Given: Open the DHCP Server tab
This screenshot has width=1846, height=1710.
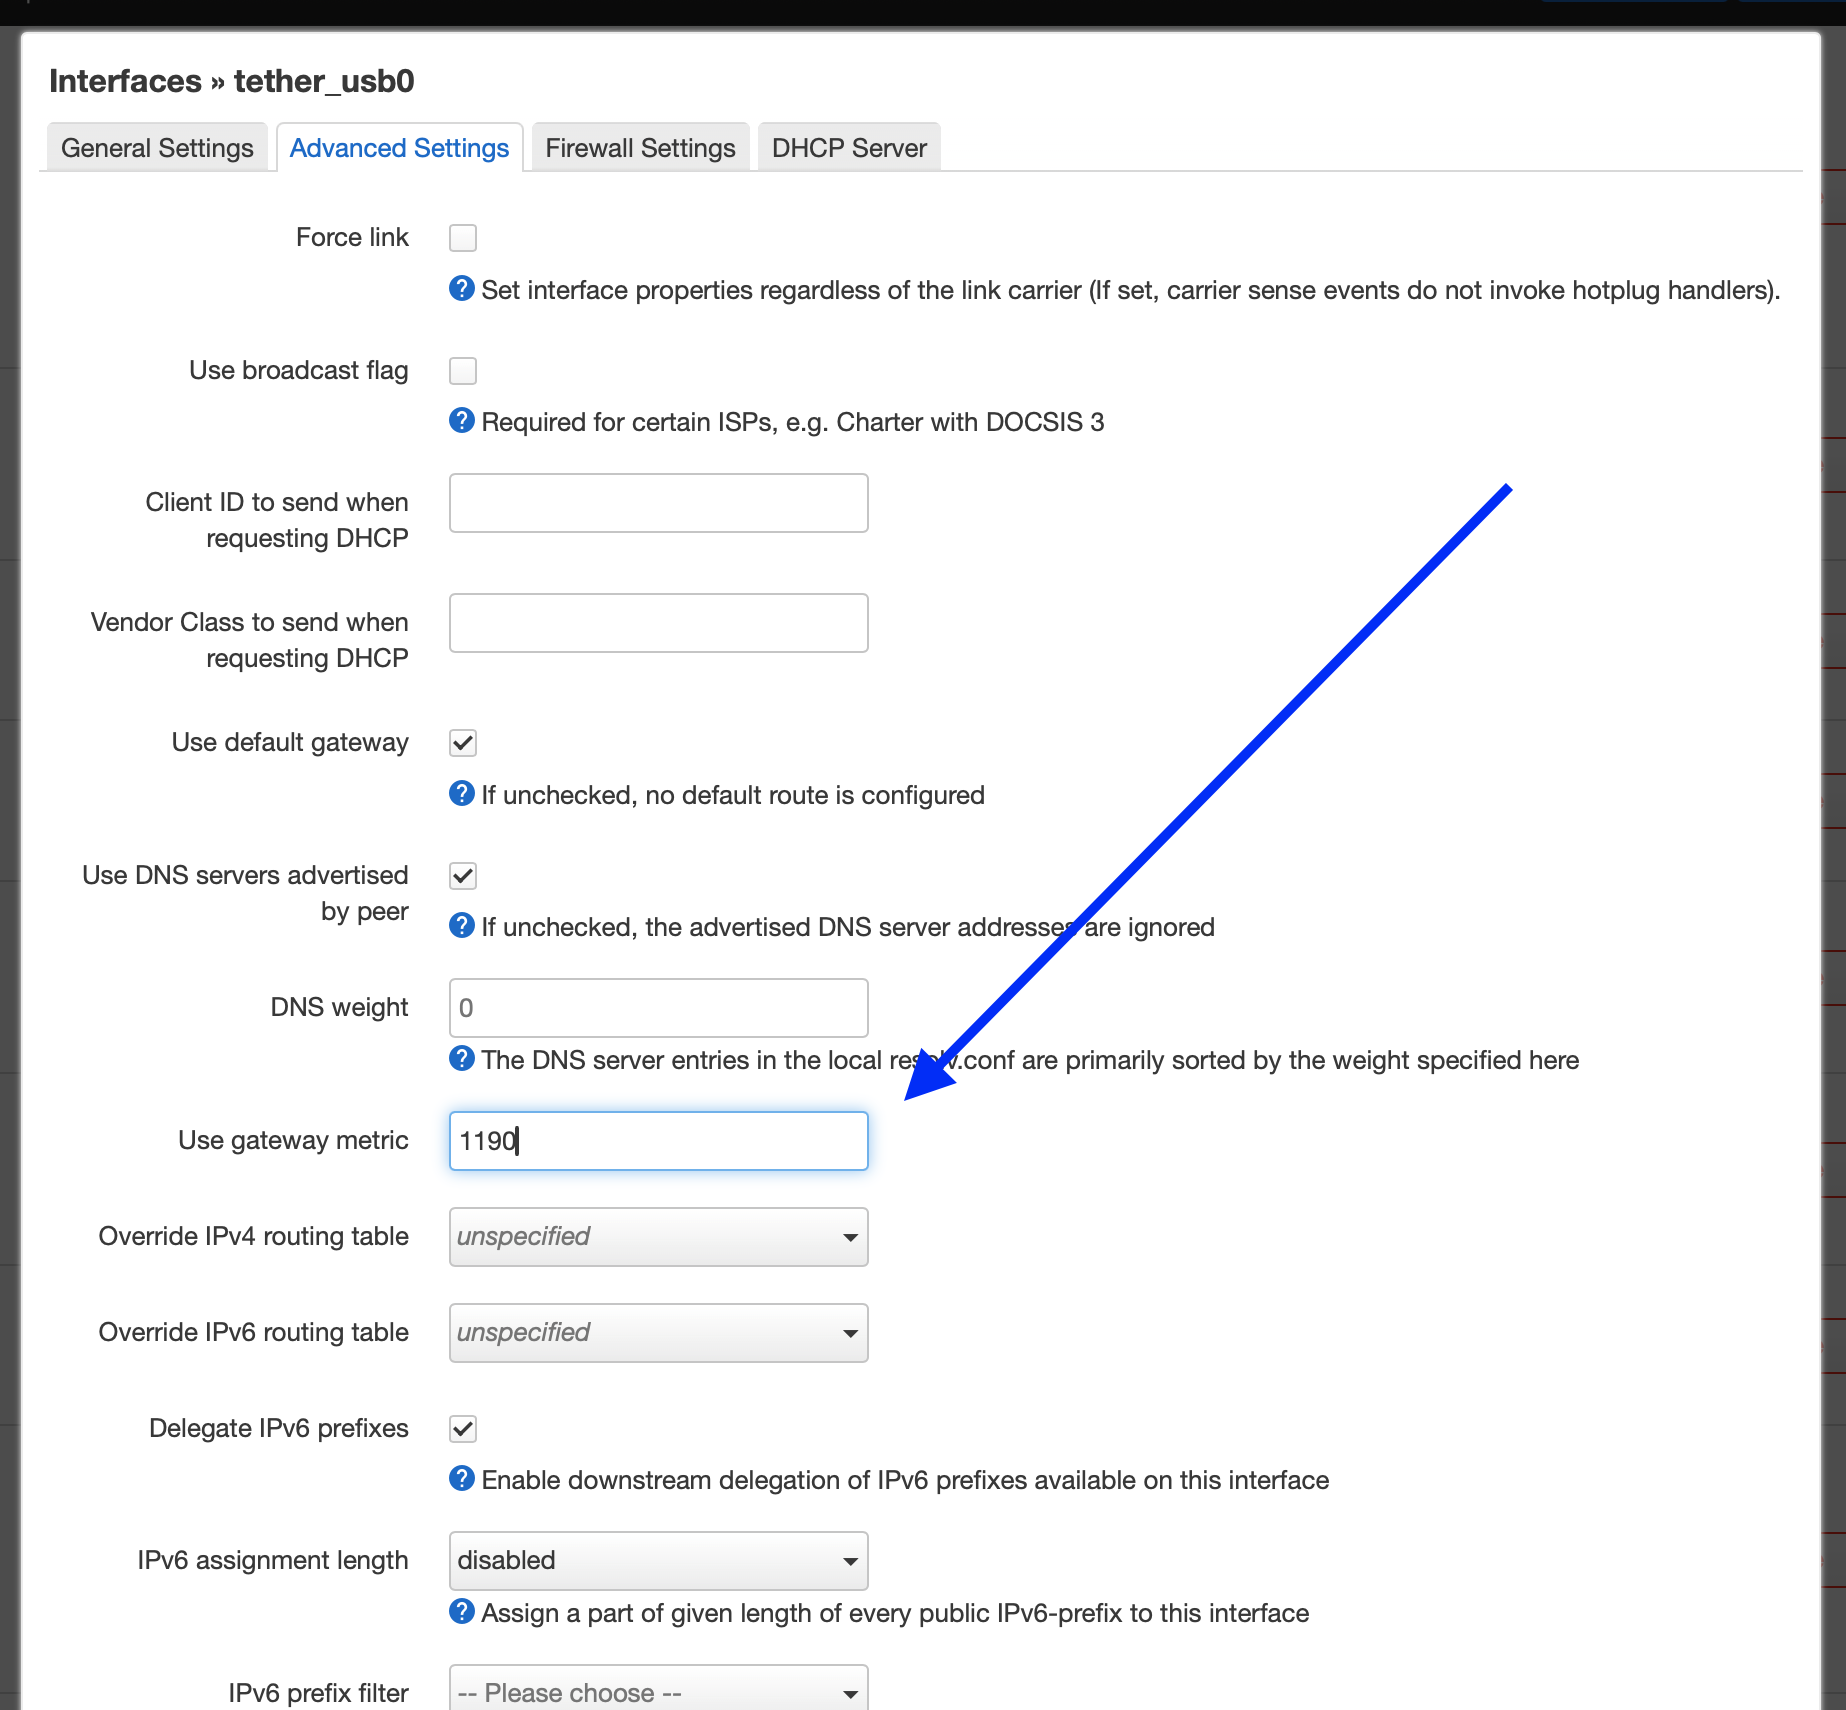Looking at the screenshot, I should 849,148.
